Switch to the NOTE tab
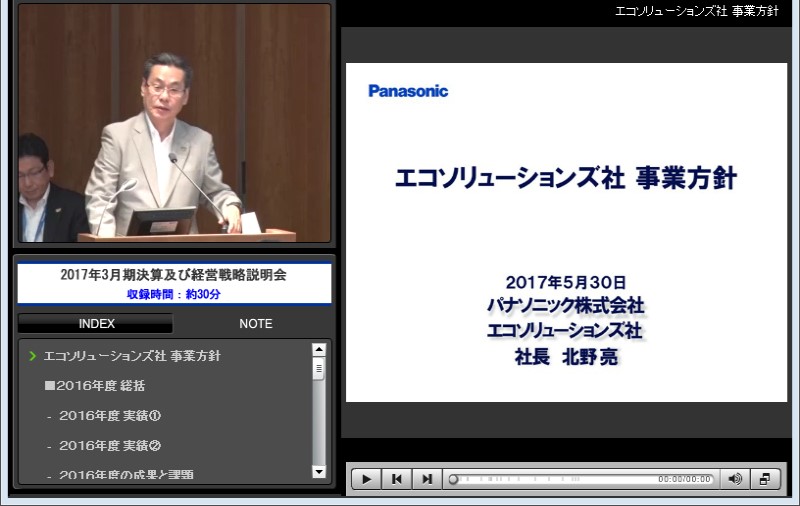The width and height of the screenshot is (800, 506). point(256,323)
